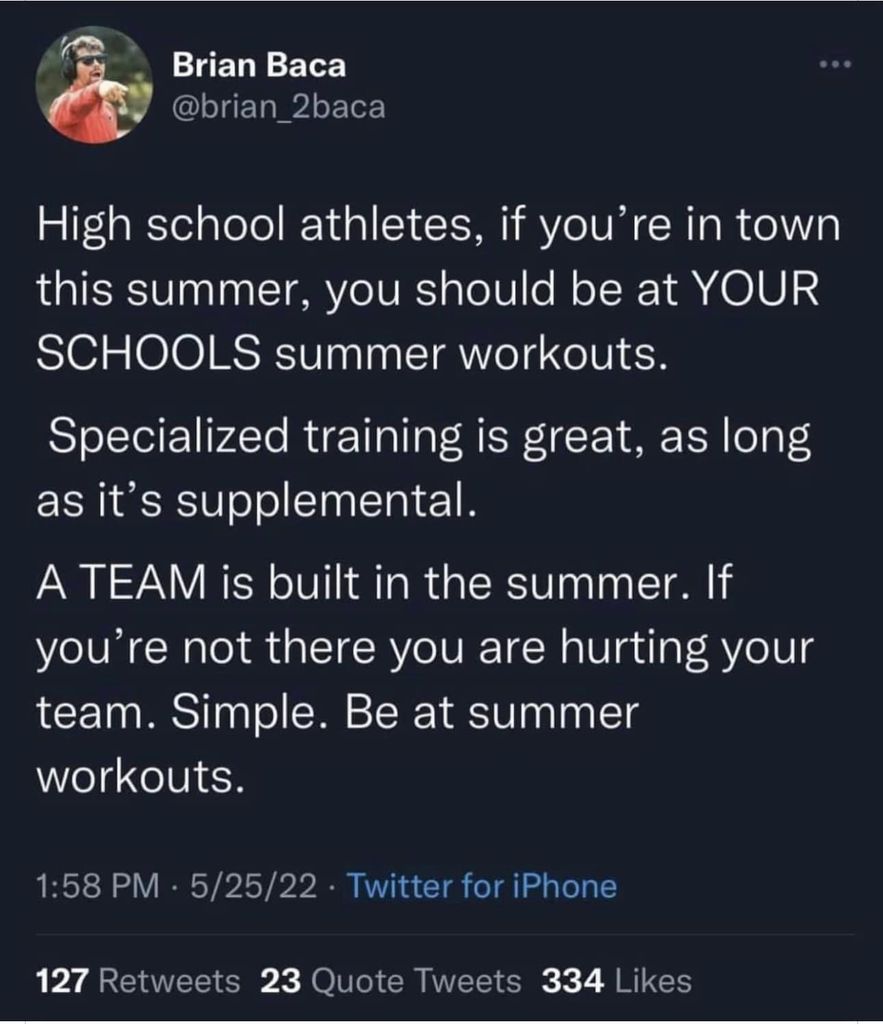The image size is (883, 1024).
Task: Click the 'Simple.' sentence in the tweet
Action: (x=252, y=713)
